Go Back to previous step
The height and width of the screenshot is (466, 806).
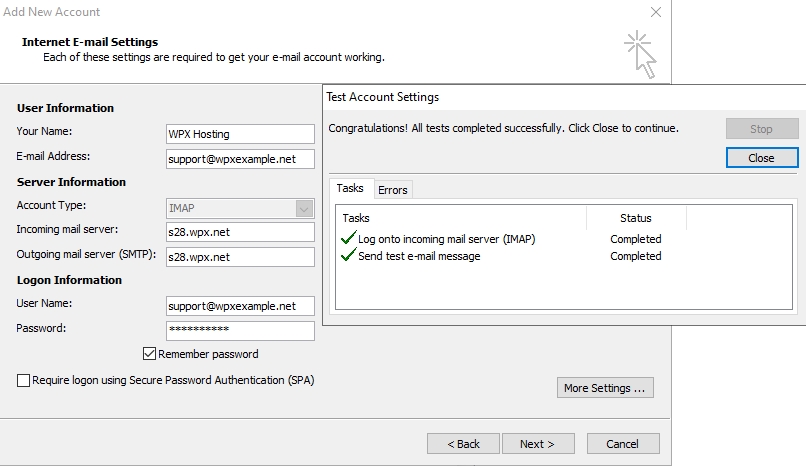[463, 444]
